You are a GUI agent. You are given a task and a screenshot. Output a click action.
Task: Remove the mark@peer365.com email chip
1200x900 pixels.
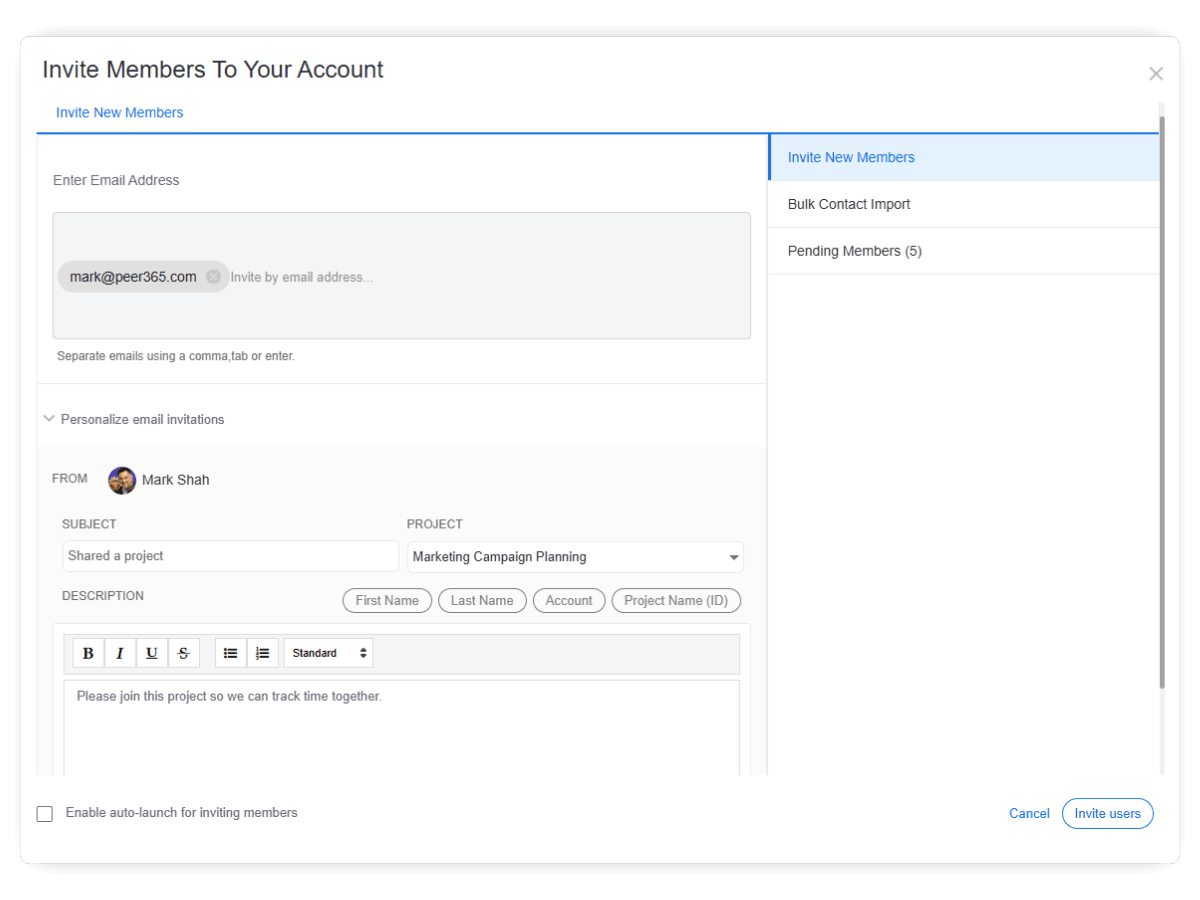[213, 277]
